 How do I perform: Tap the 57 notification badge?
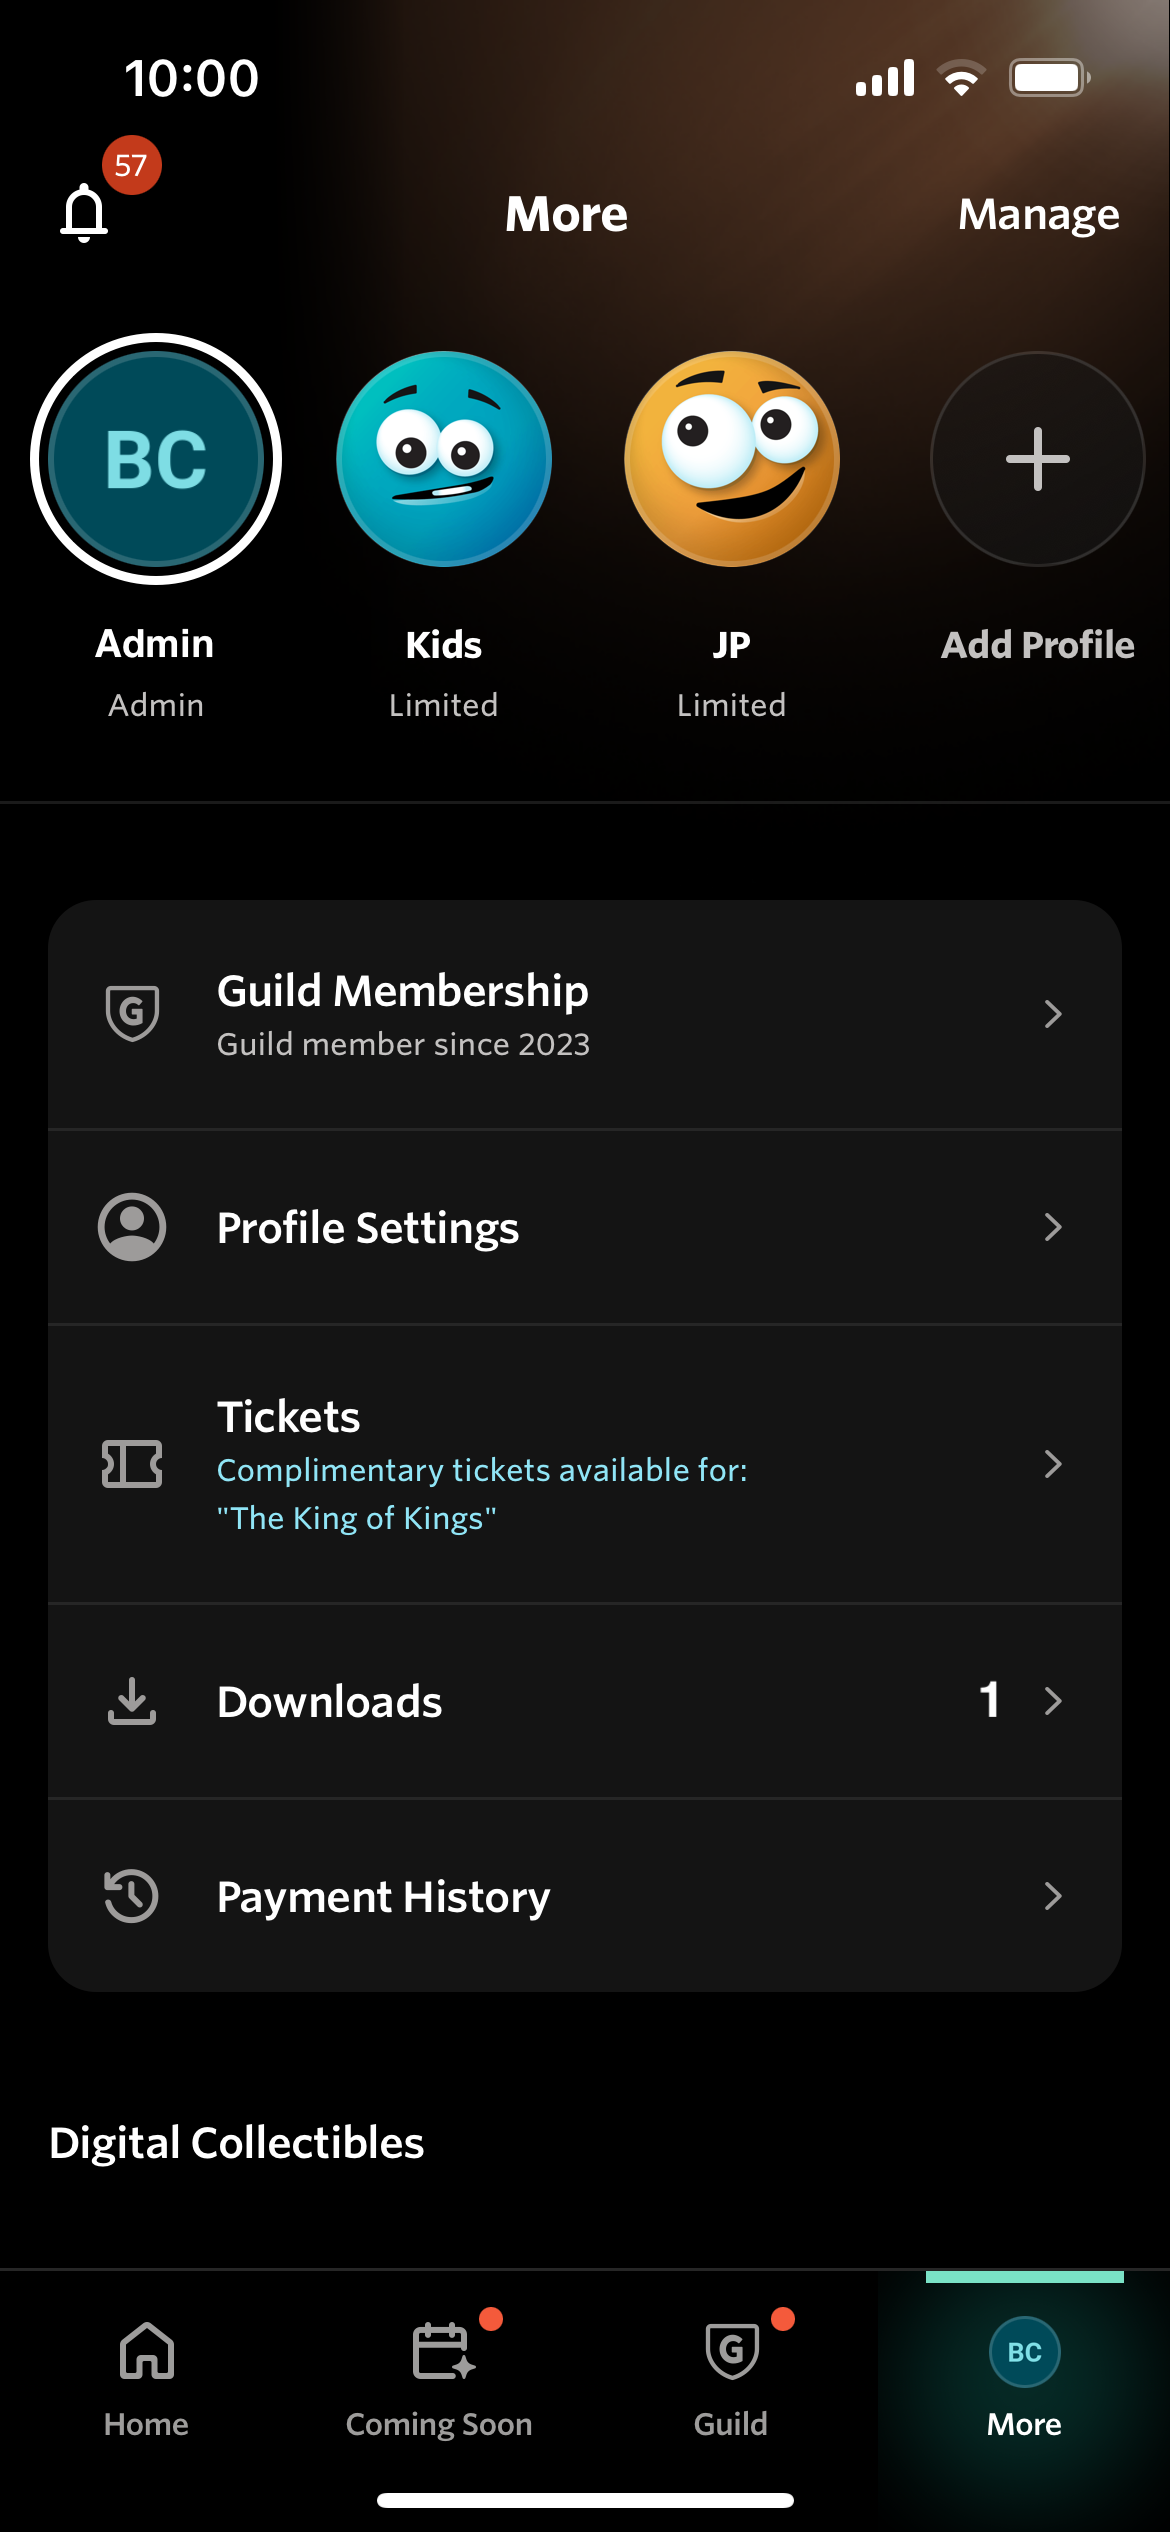(131, 165)
